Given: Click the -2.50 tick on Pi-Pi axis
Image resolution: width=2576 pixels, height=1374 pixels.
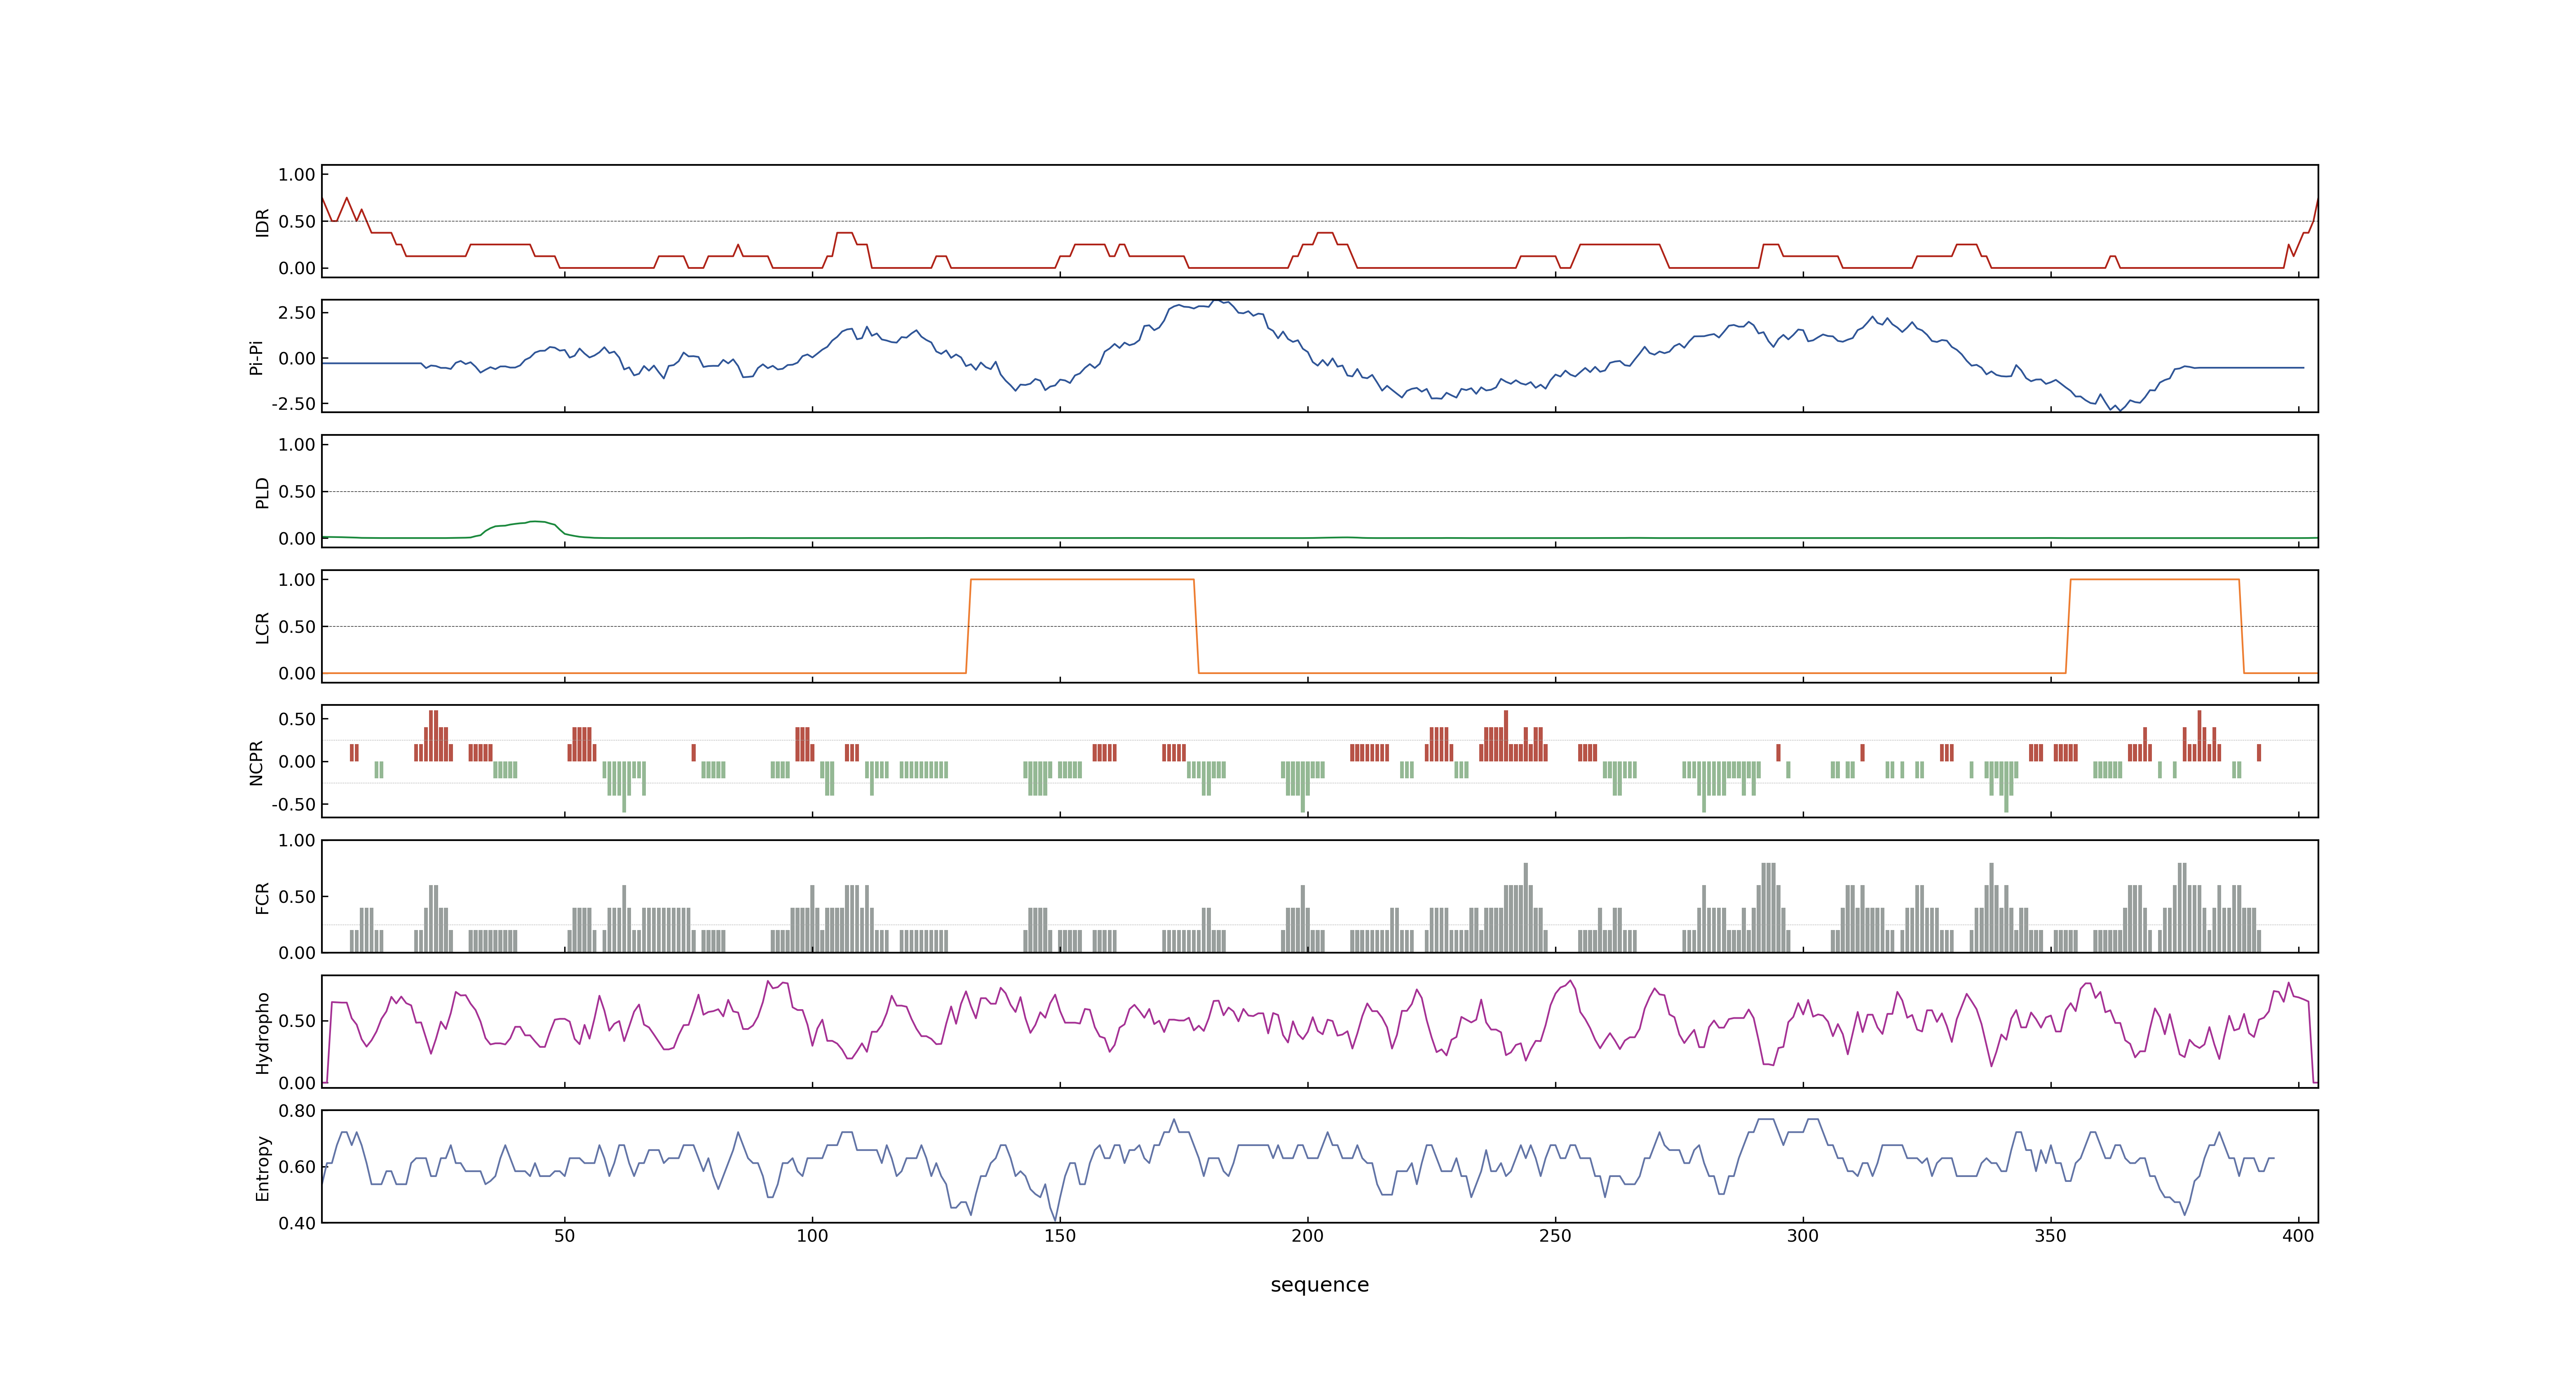Looking at the screenshot, I should [294, 404].
